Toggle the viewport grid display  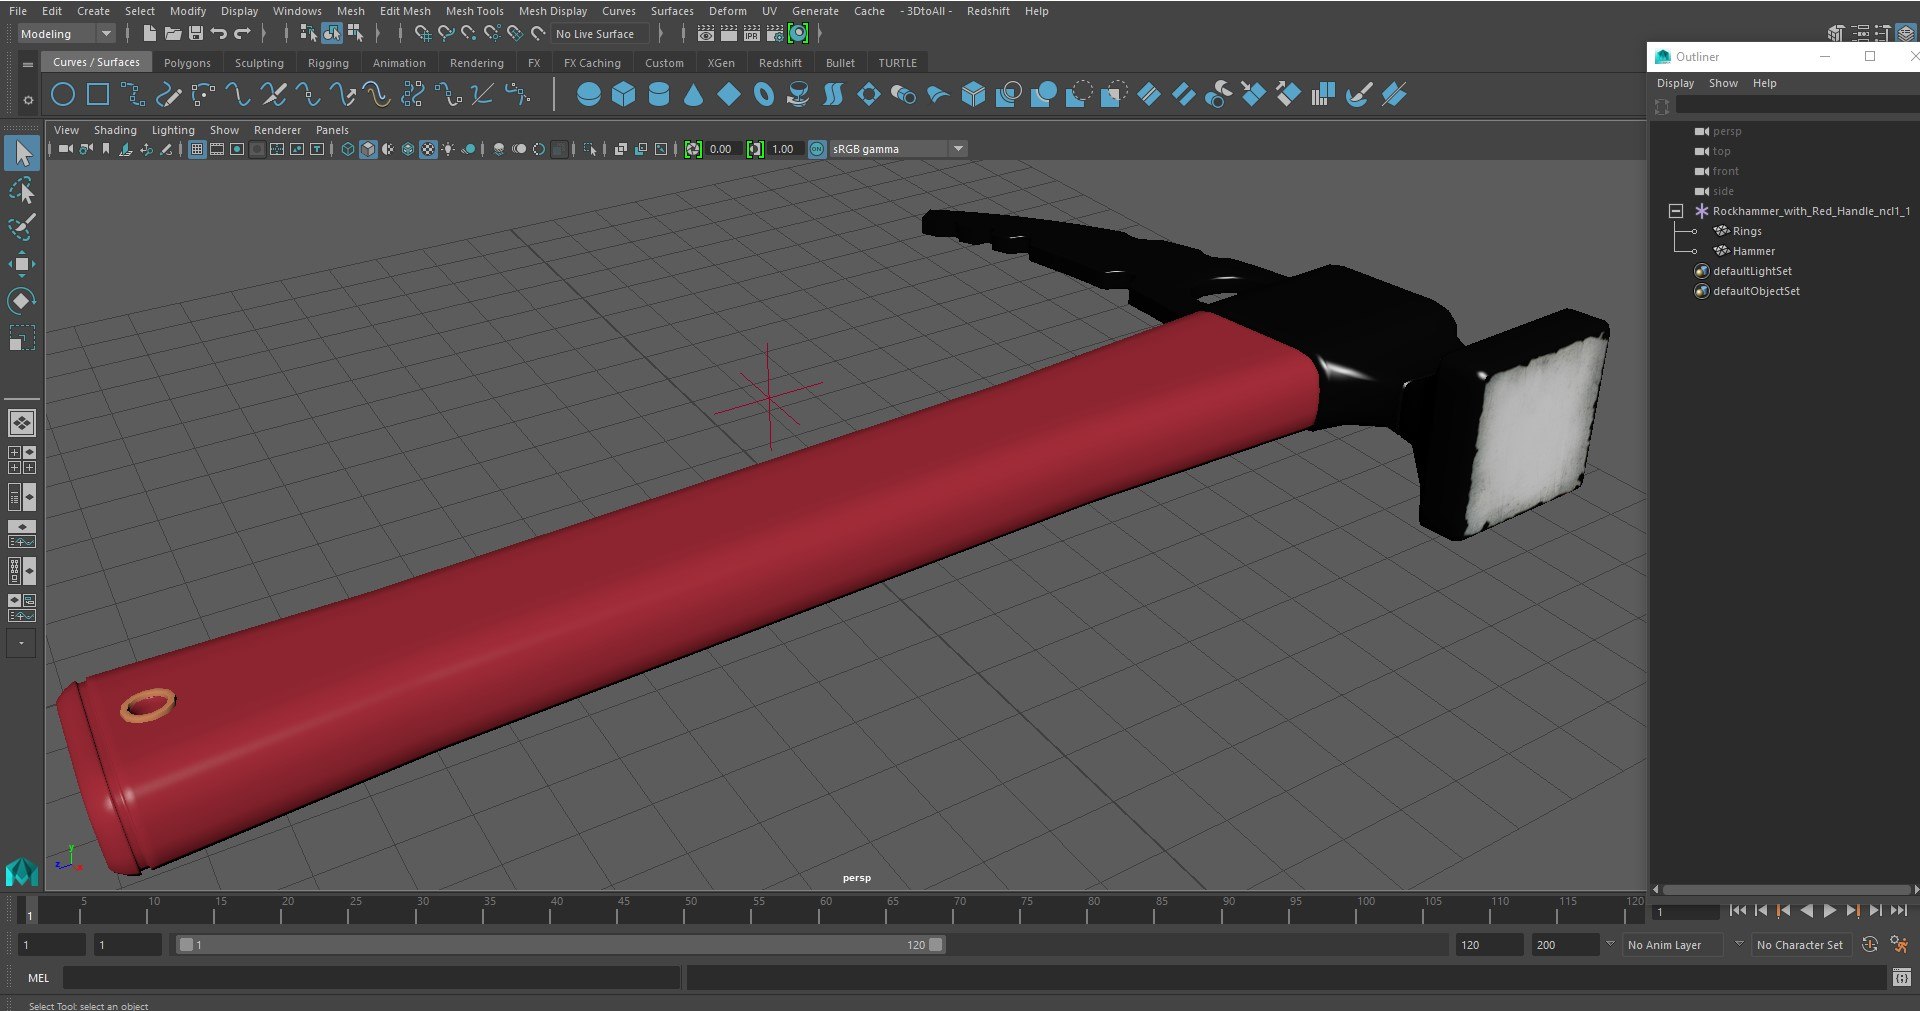point(197,149)
